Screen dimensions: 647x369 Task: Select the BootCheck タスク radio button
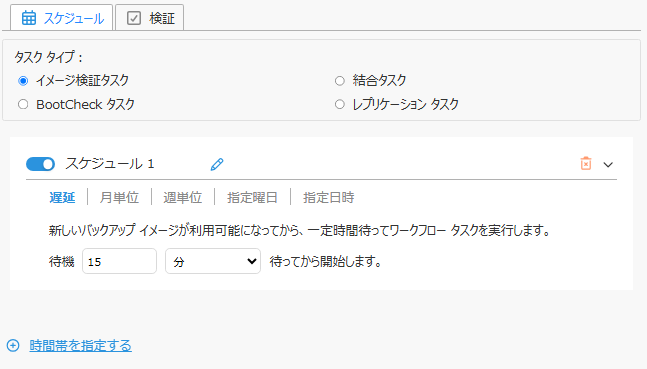pos(23,104)
